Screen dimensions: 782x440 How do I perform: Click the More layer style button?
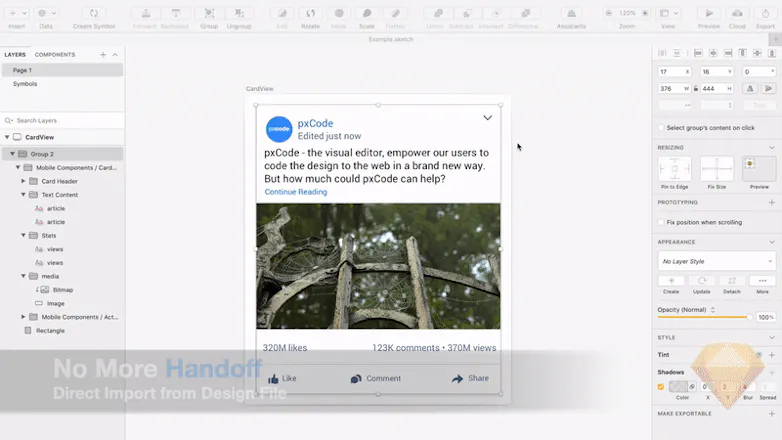[x=763, y=281]
